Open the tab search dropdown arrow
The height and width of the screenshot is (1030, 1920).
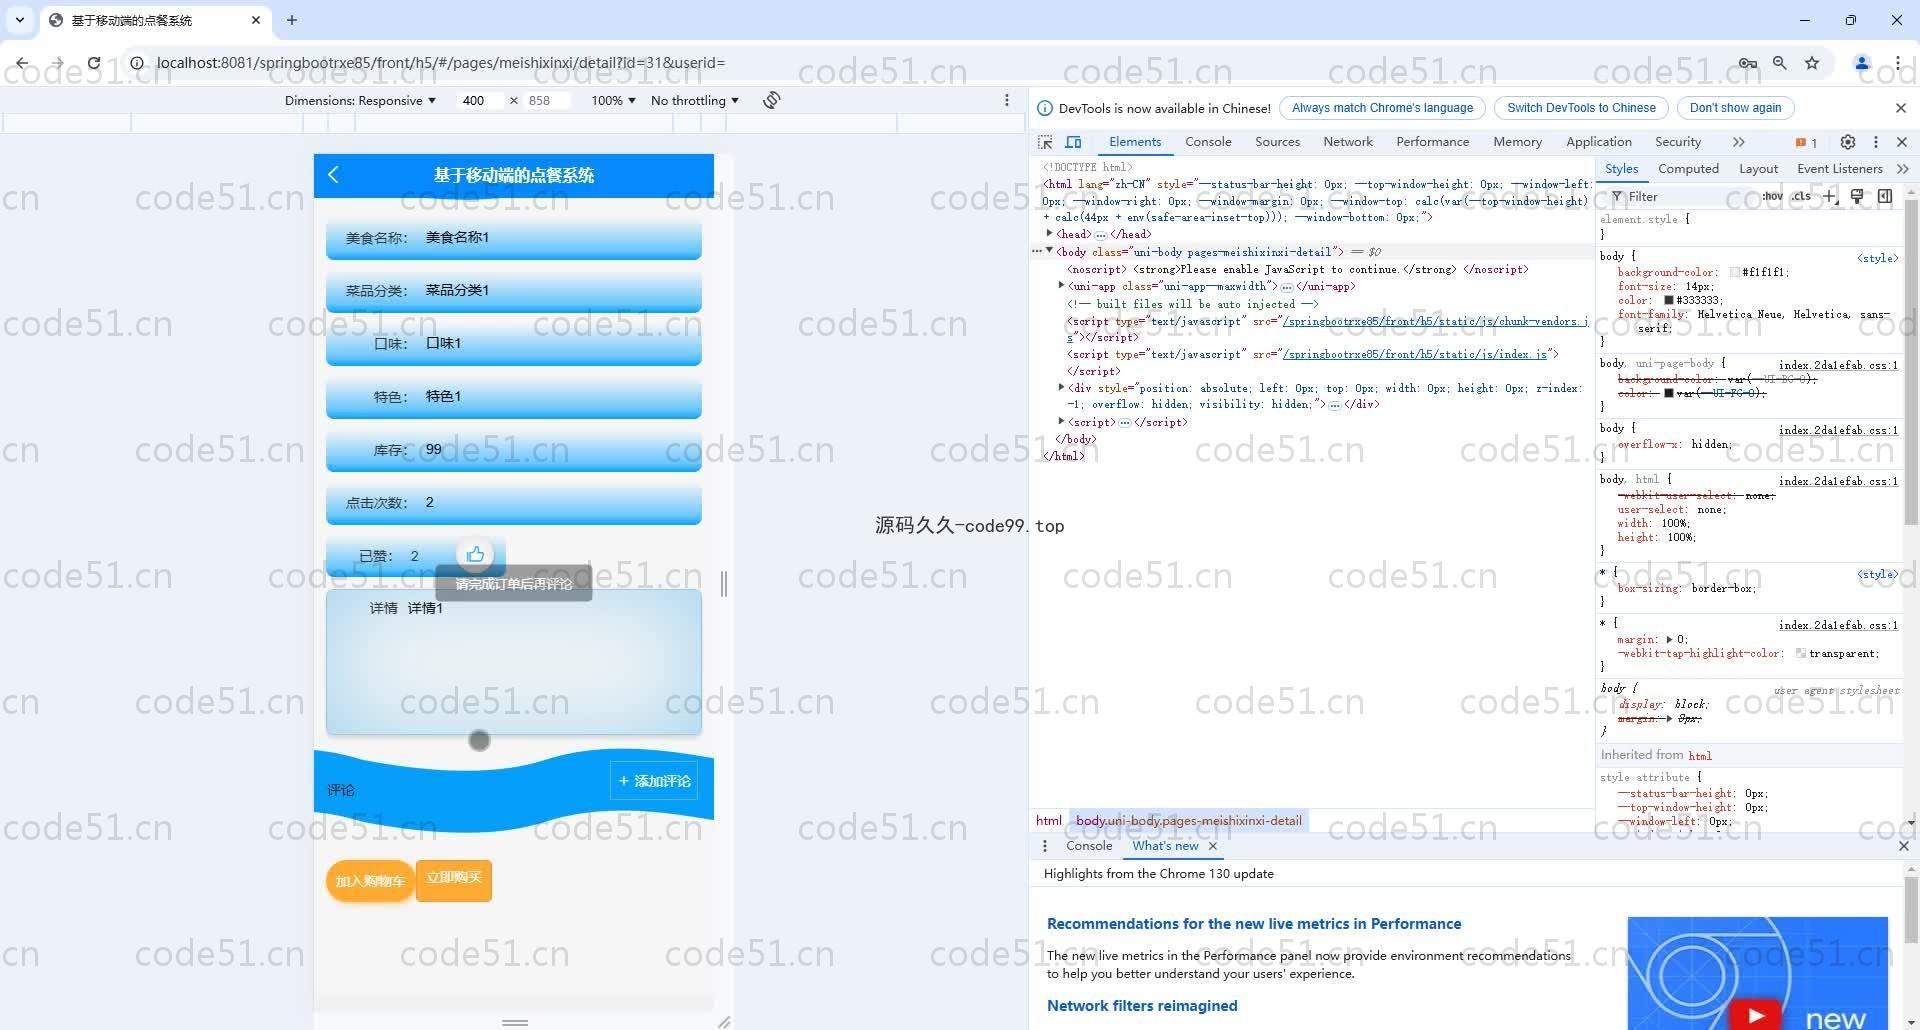(x=20, y=20)
